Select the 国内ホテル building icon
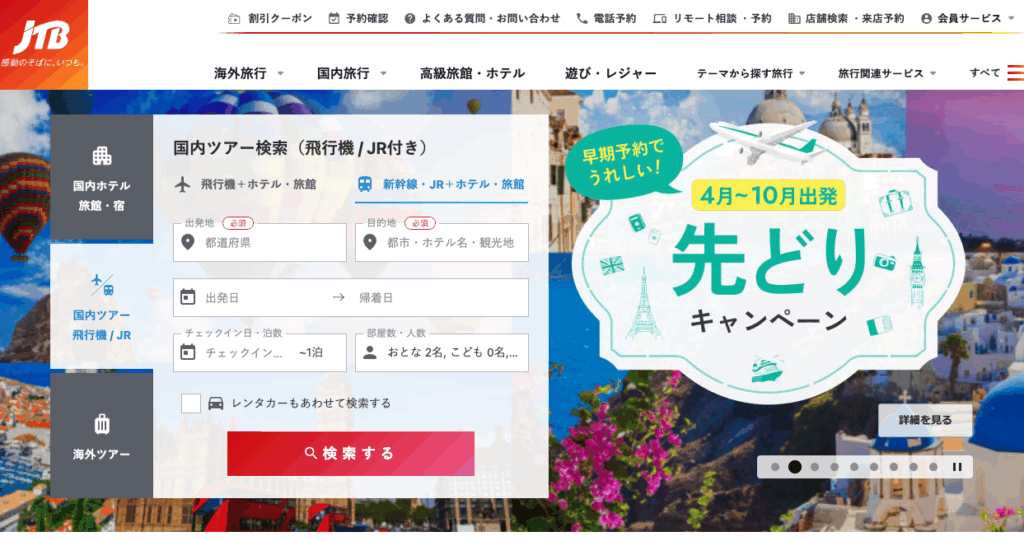Screen dimensions: 1024x541 click(x=102, y=156)
